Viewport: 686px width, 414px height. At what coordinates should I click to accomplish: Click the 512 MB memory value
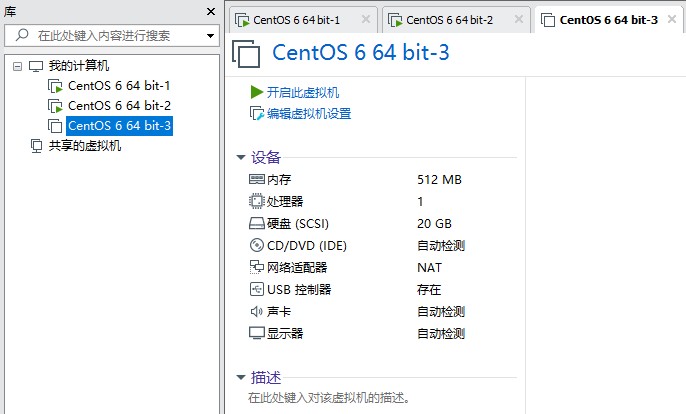439,180
